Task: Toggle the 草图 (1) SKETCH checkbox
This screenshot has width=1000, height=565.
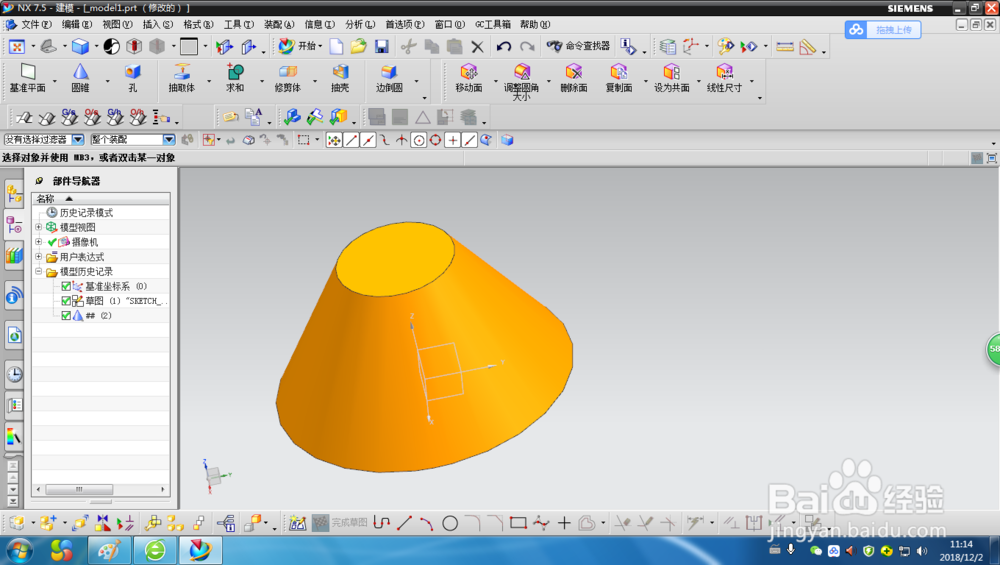Action: point(66,301)
